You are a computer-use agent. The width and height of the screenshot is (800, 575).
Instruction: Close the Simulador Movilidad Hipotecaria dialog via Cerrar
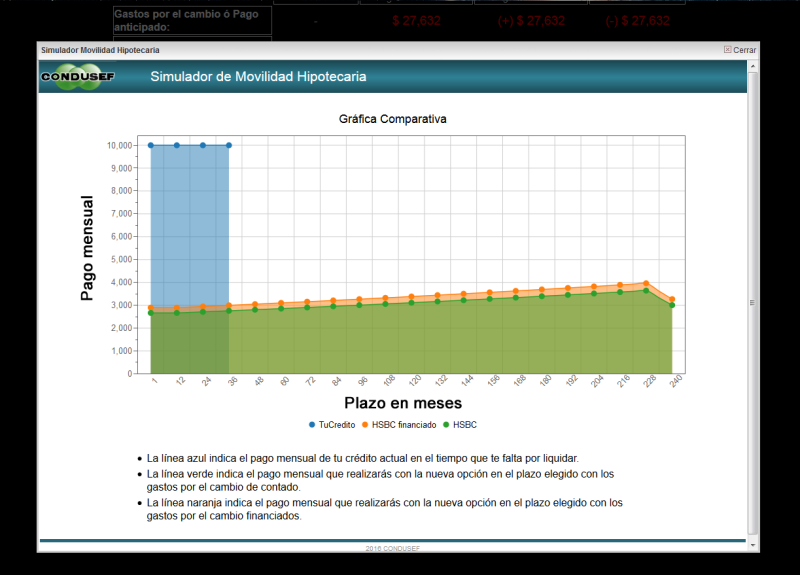coord(740,50)
